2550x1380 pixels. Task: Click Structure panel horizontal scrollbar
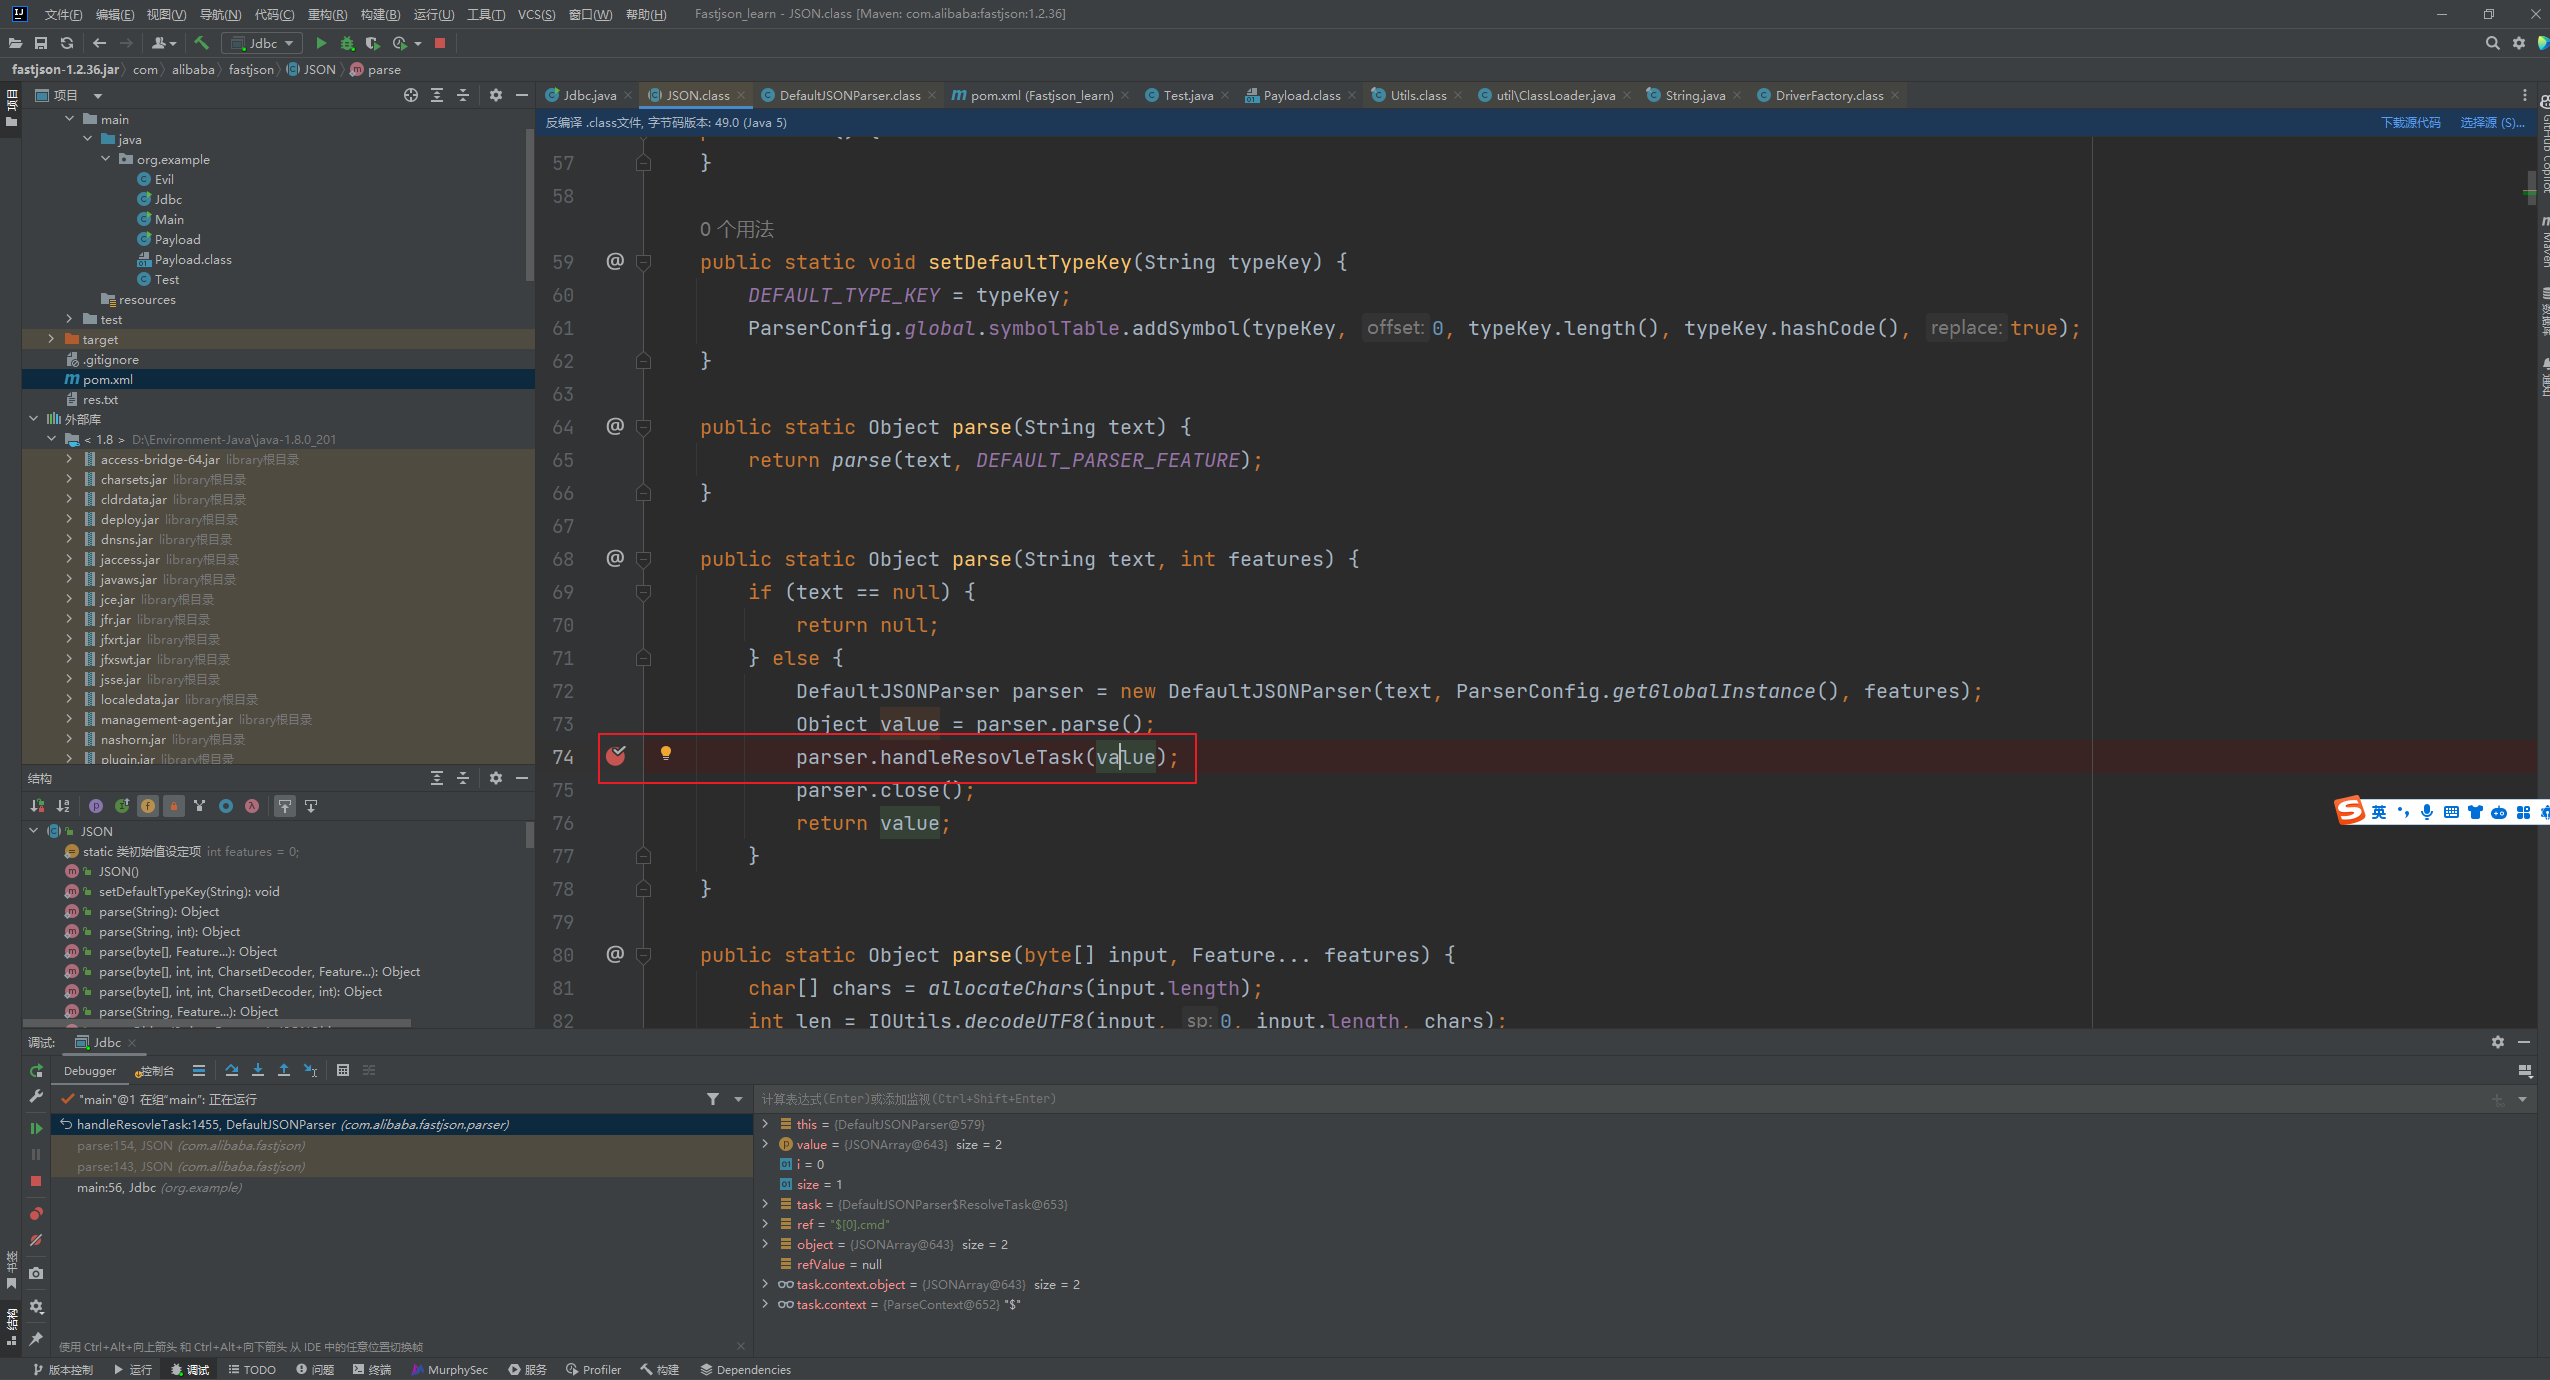tap(218, 1024)
